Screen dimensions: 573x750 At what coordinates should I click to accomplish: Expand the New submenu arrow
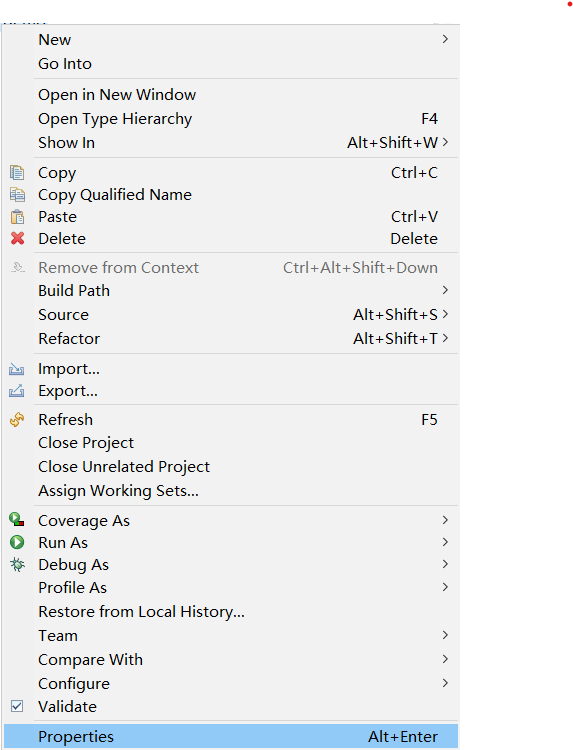pos(445,39)
